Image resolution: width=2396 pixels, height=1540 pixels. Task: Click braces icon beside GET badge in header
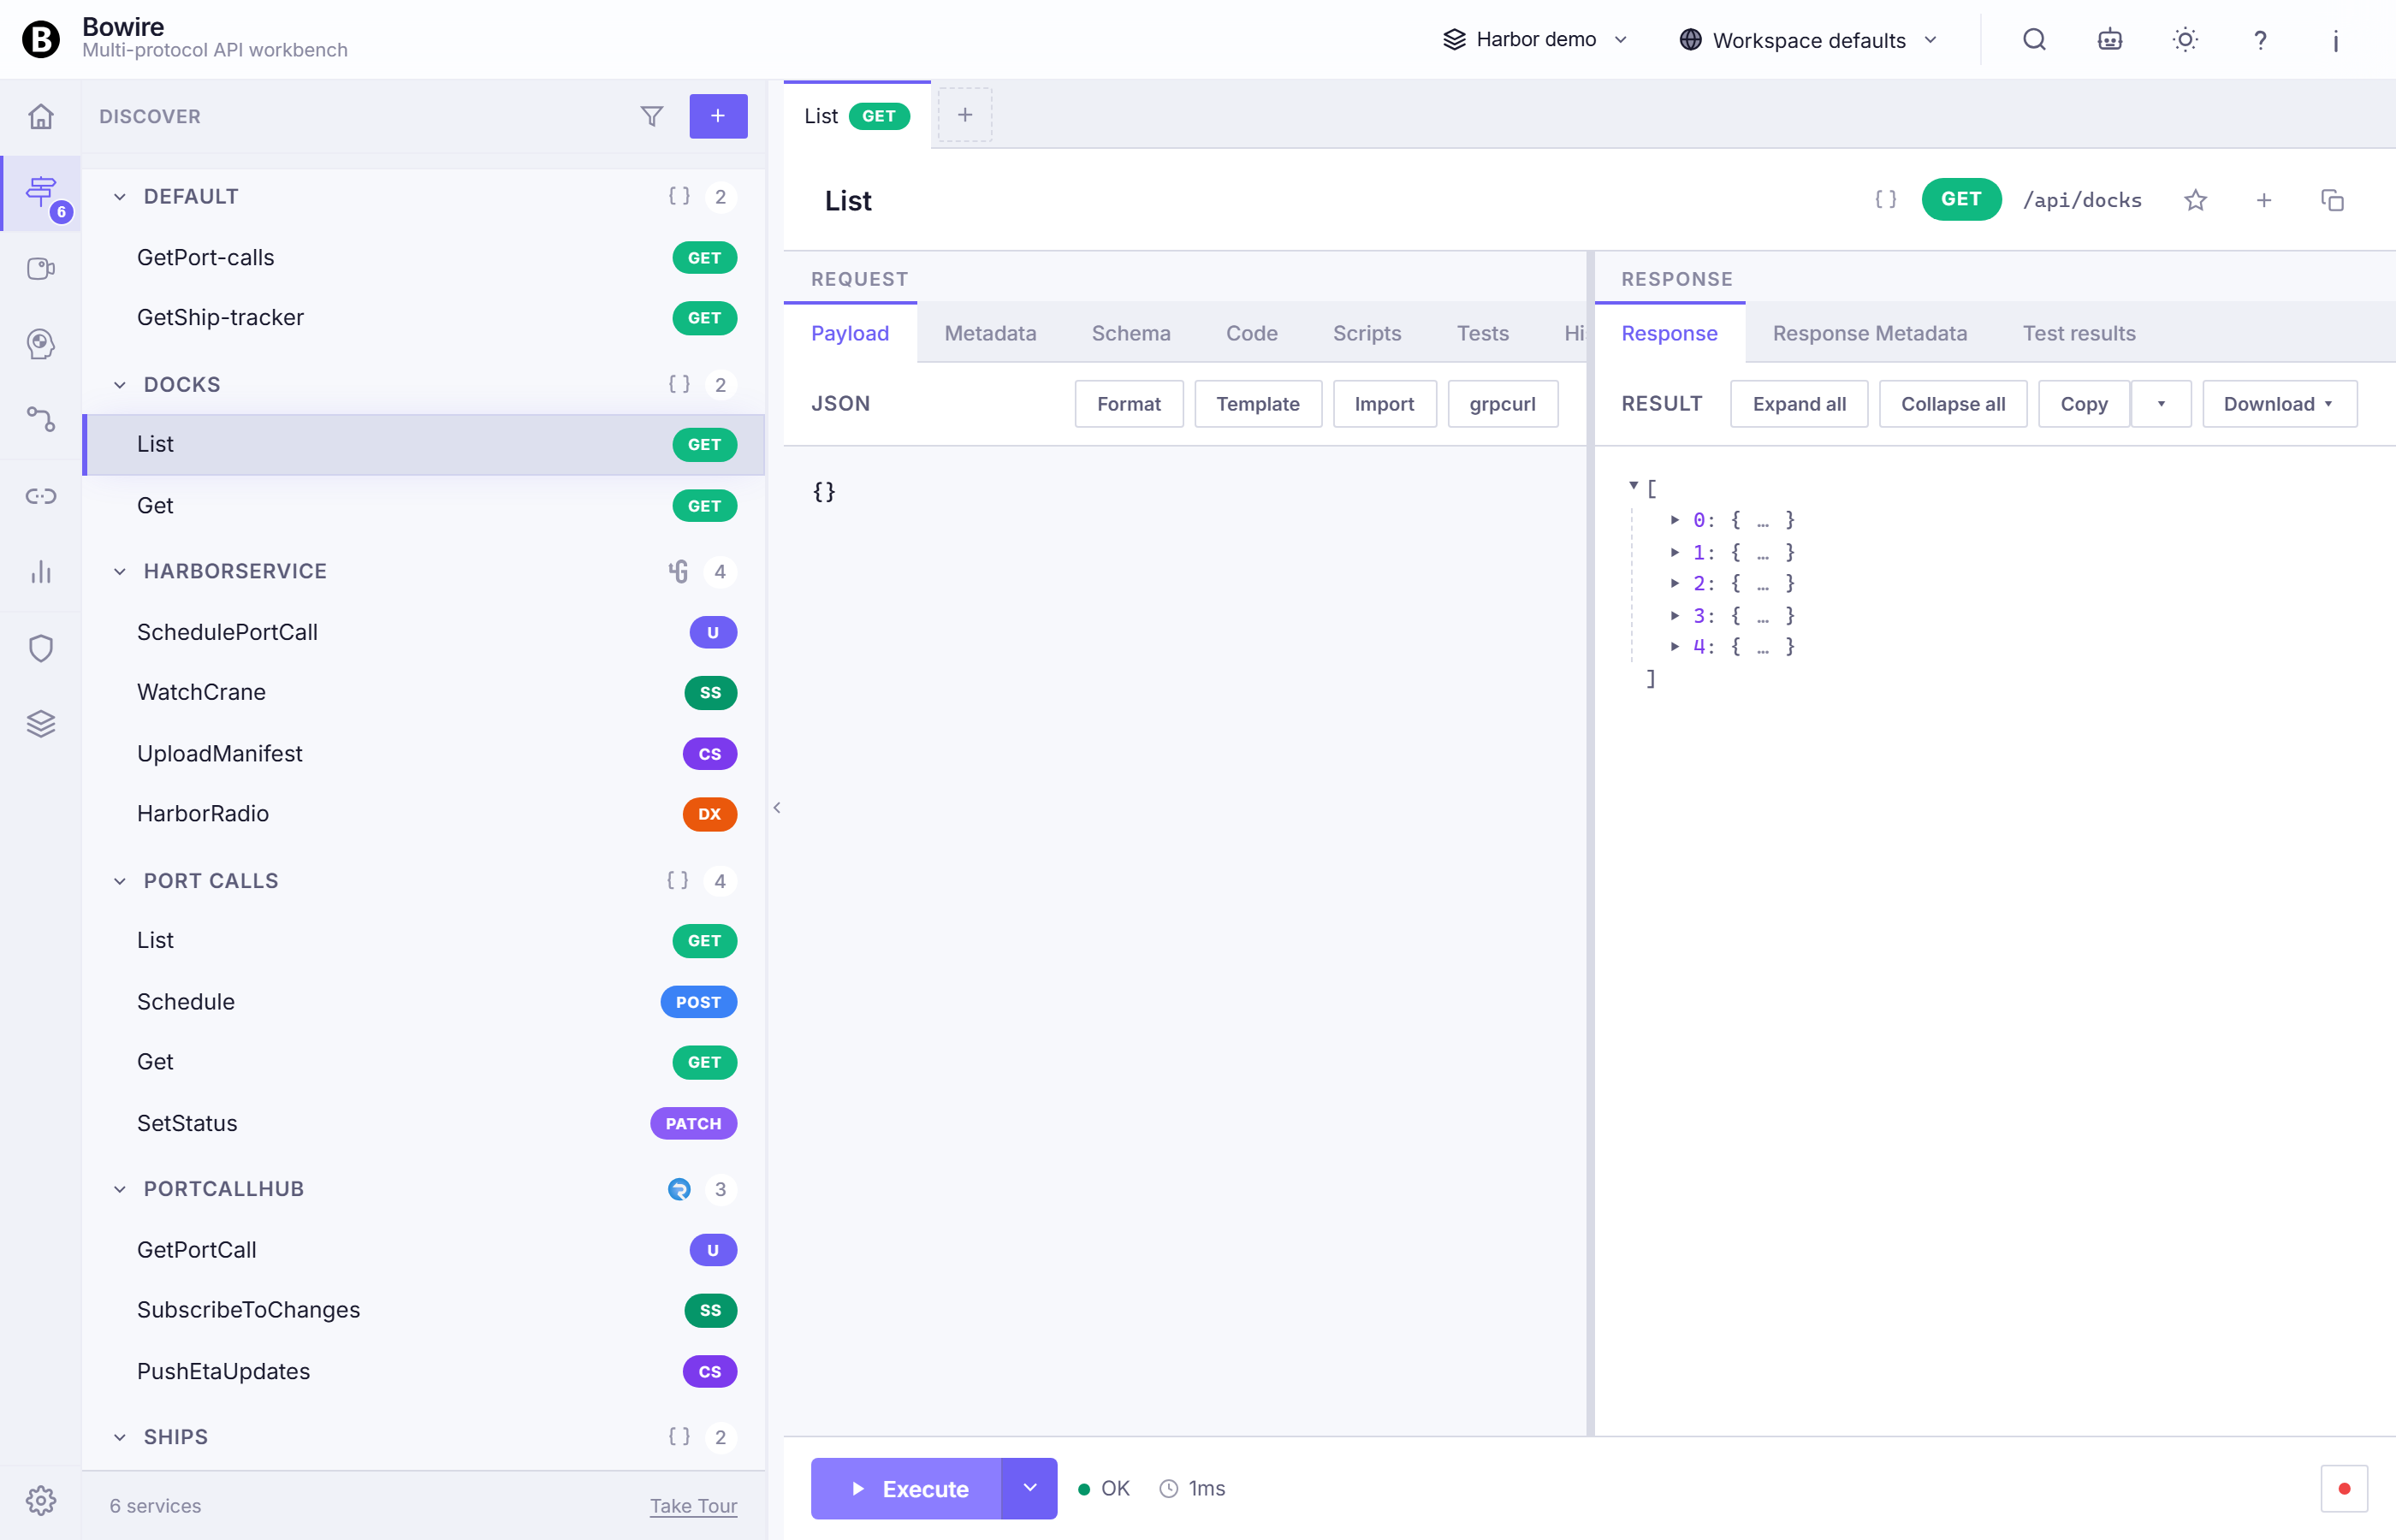(1885, 200)
